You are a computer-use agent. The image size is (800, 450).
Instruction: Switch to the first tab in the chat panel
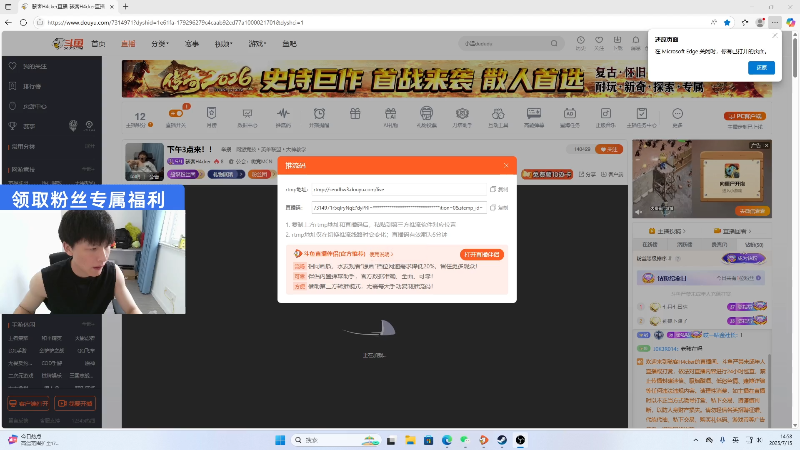pyautogui.click(x=649, y=244)
